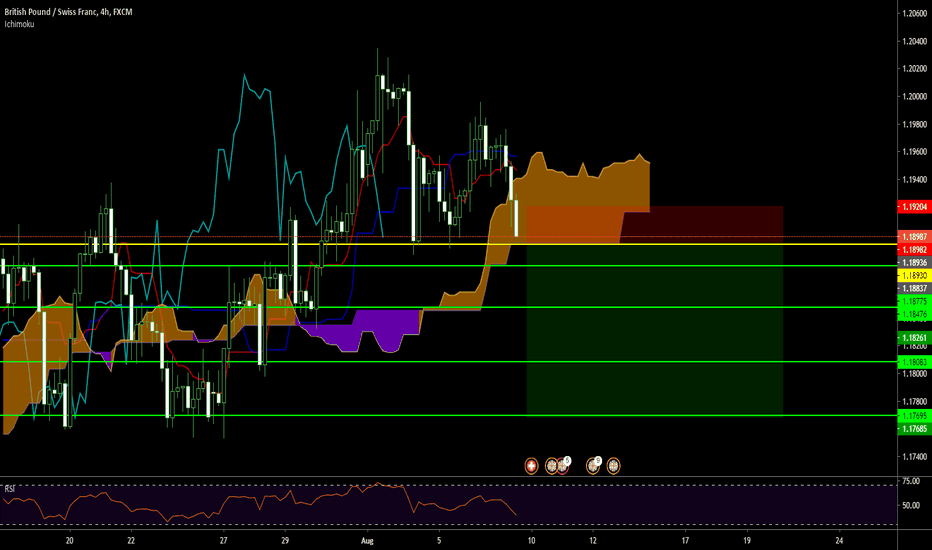This screenshot has height=550, width=932.
Task: Click the gray 1.18936 price label
Action: point(914,263)
